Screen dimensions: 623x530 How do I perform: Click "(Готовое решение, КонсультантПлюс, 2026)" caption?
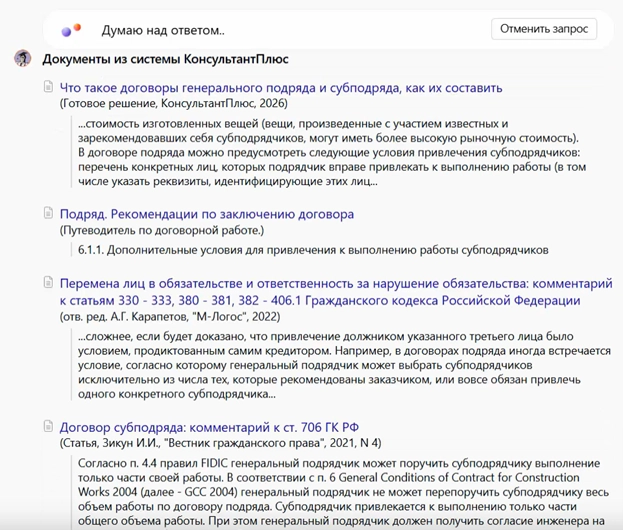[174, 103]
